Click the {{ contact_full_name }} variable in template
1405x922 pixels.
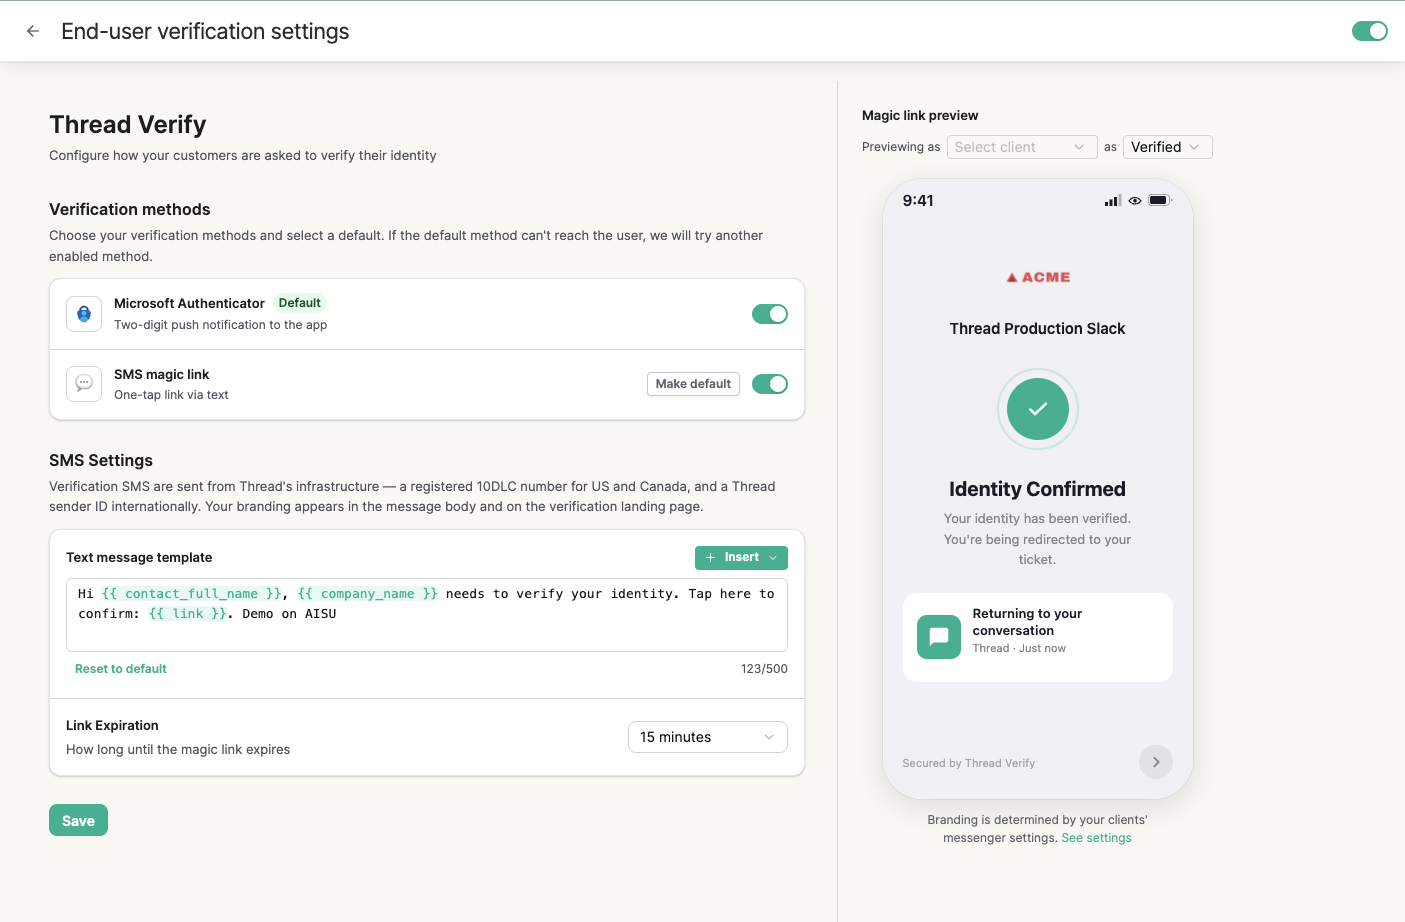tap(192, 594)
